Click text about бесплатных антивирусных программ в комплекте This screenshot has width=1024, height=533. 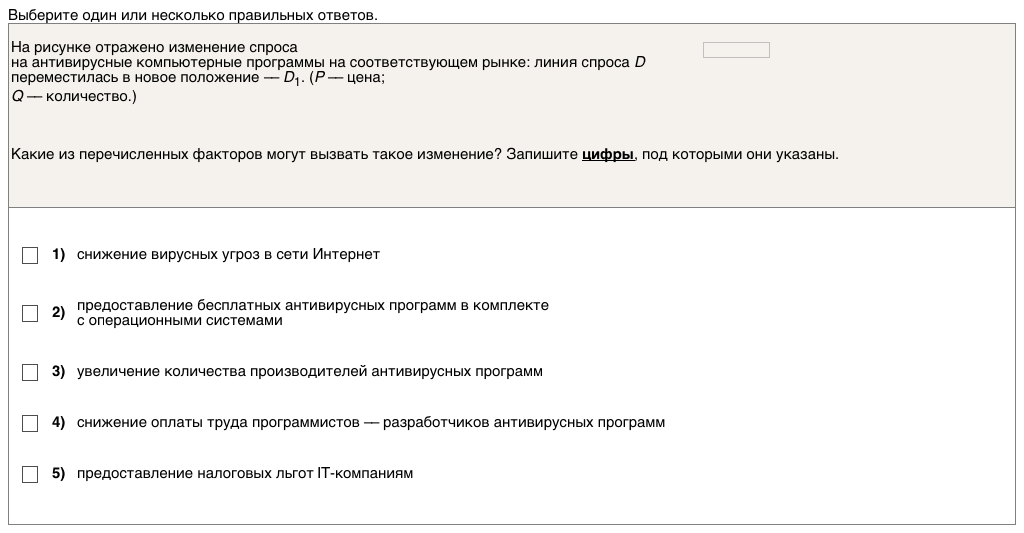(x=312, y=306)
